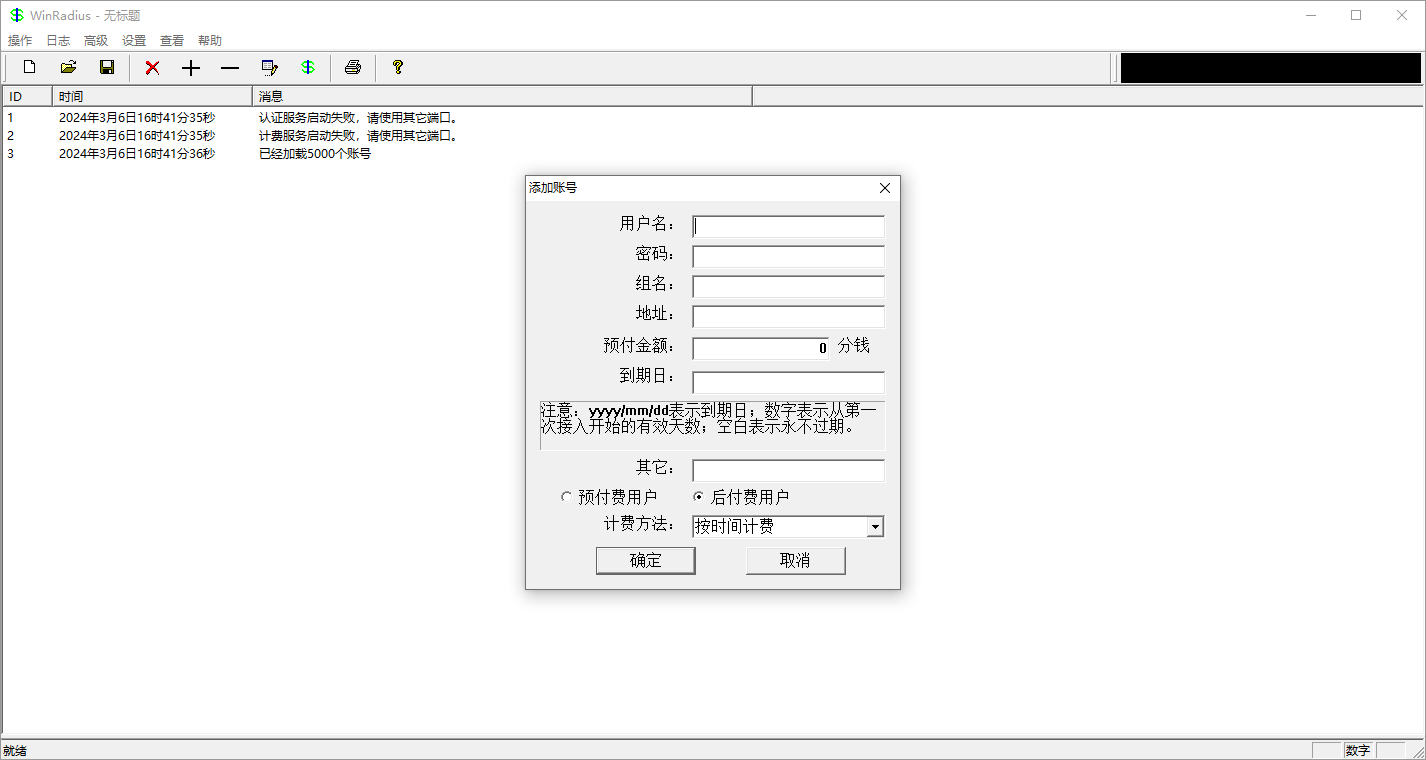The height and width of the screenshot is (760, 1426).
Task: Select log row 认证服务启动失败
Action: (x=359, y=118)
